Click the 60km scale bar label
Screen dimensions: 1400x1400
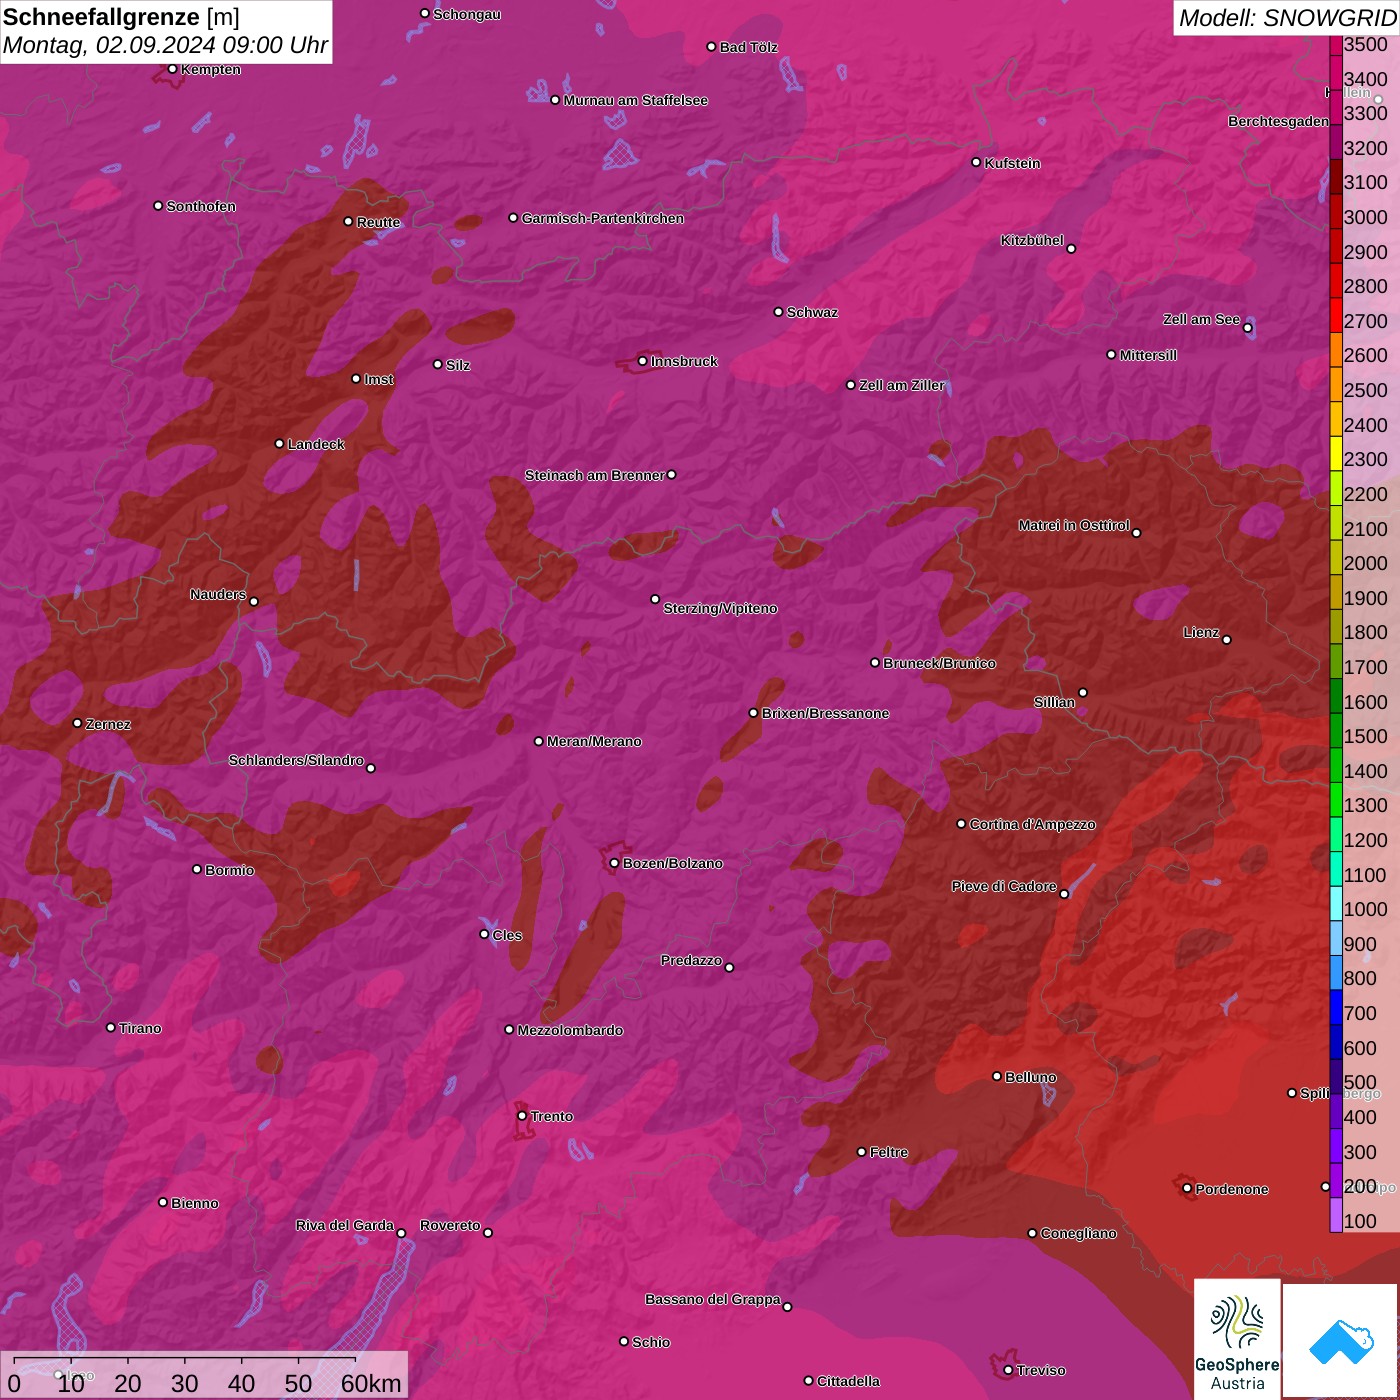(371, 1383)
